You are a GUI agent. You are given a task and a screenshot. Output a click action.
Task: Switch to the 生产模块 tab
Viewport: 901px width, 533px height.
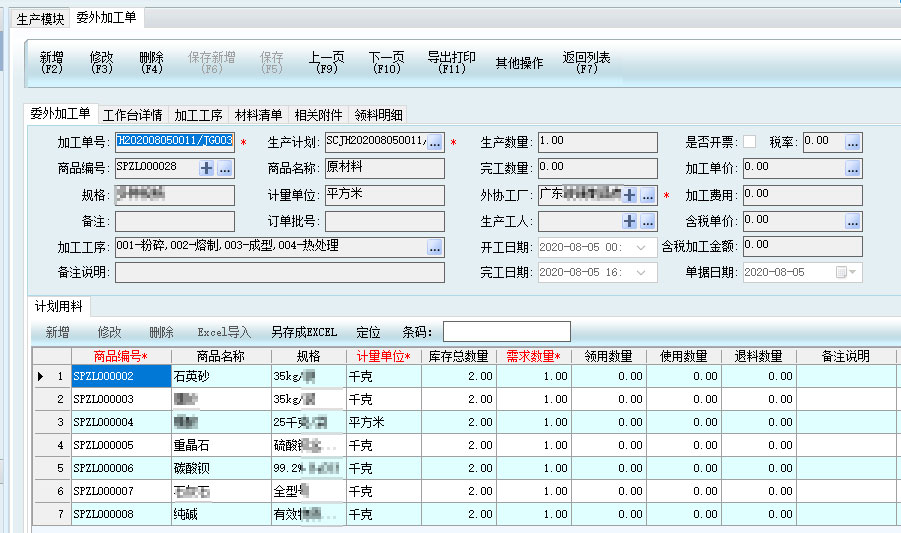40,19
